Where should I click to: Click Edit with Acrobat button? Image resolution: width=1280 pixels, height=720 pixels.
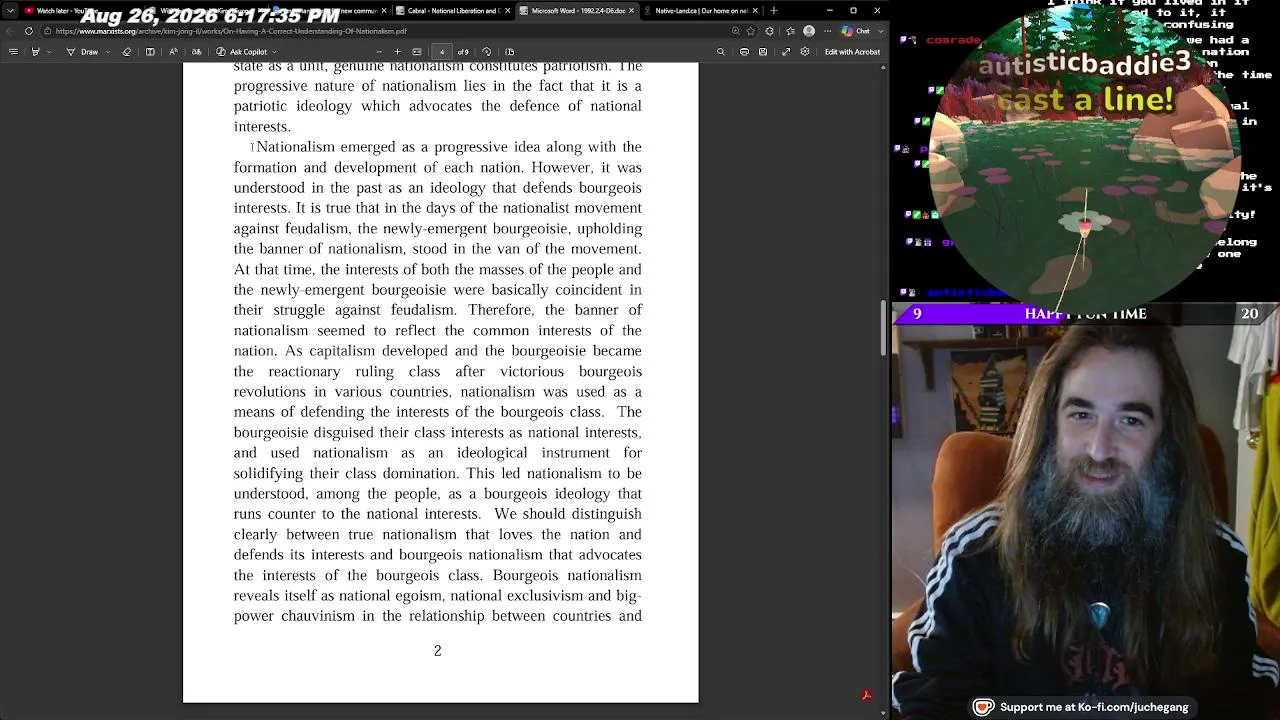click(x=852, y=52)
